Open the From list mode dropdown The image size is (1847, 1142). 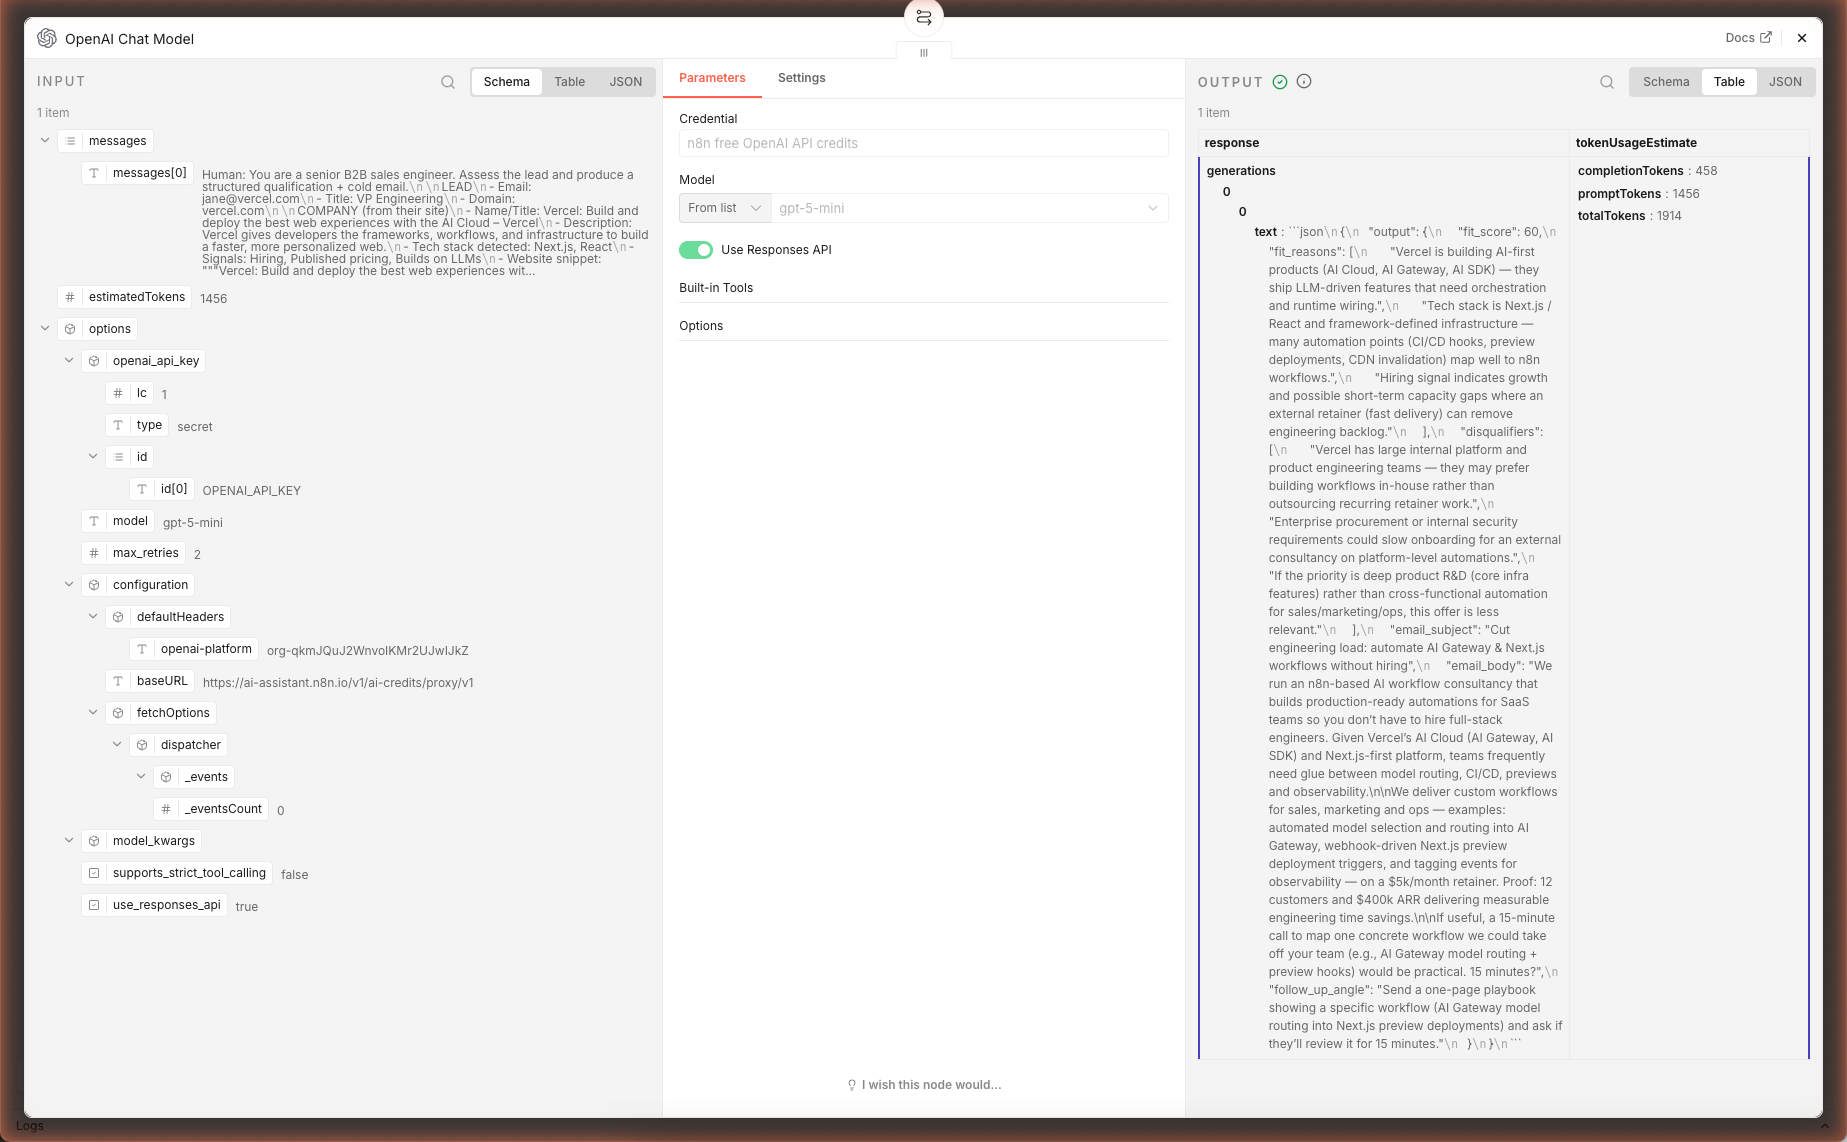pyautogui.click(x=724, y=208)
